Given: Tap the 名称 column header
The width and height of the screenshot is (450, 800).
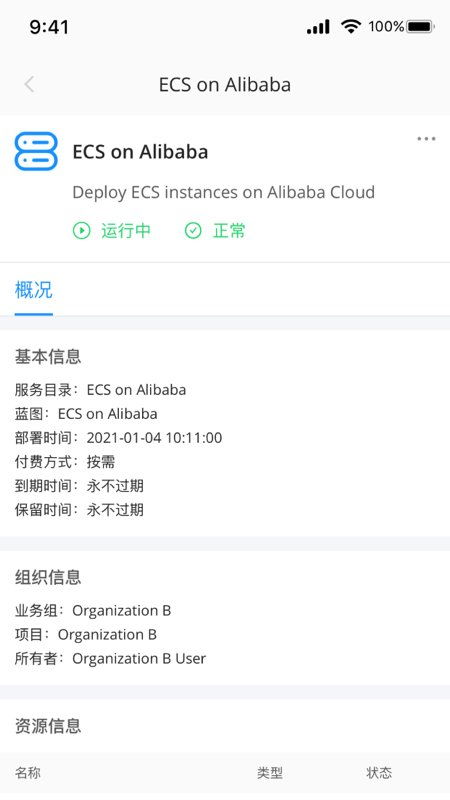Looking at the screenshot, I should (28, 773).
